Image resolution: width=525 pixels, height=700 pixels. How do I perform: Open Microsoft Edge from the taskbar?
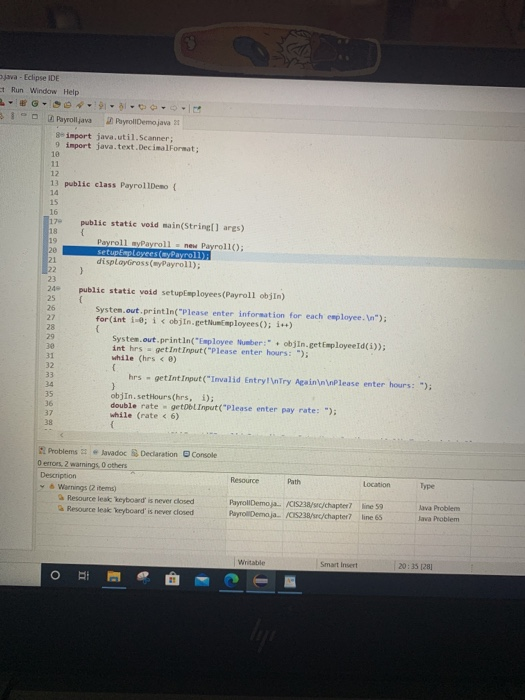point(231,580)
